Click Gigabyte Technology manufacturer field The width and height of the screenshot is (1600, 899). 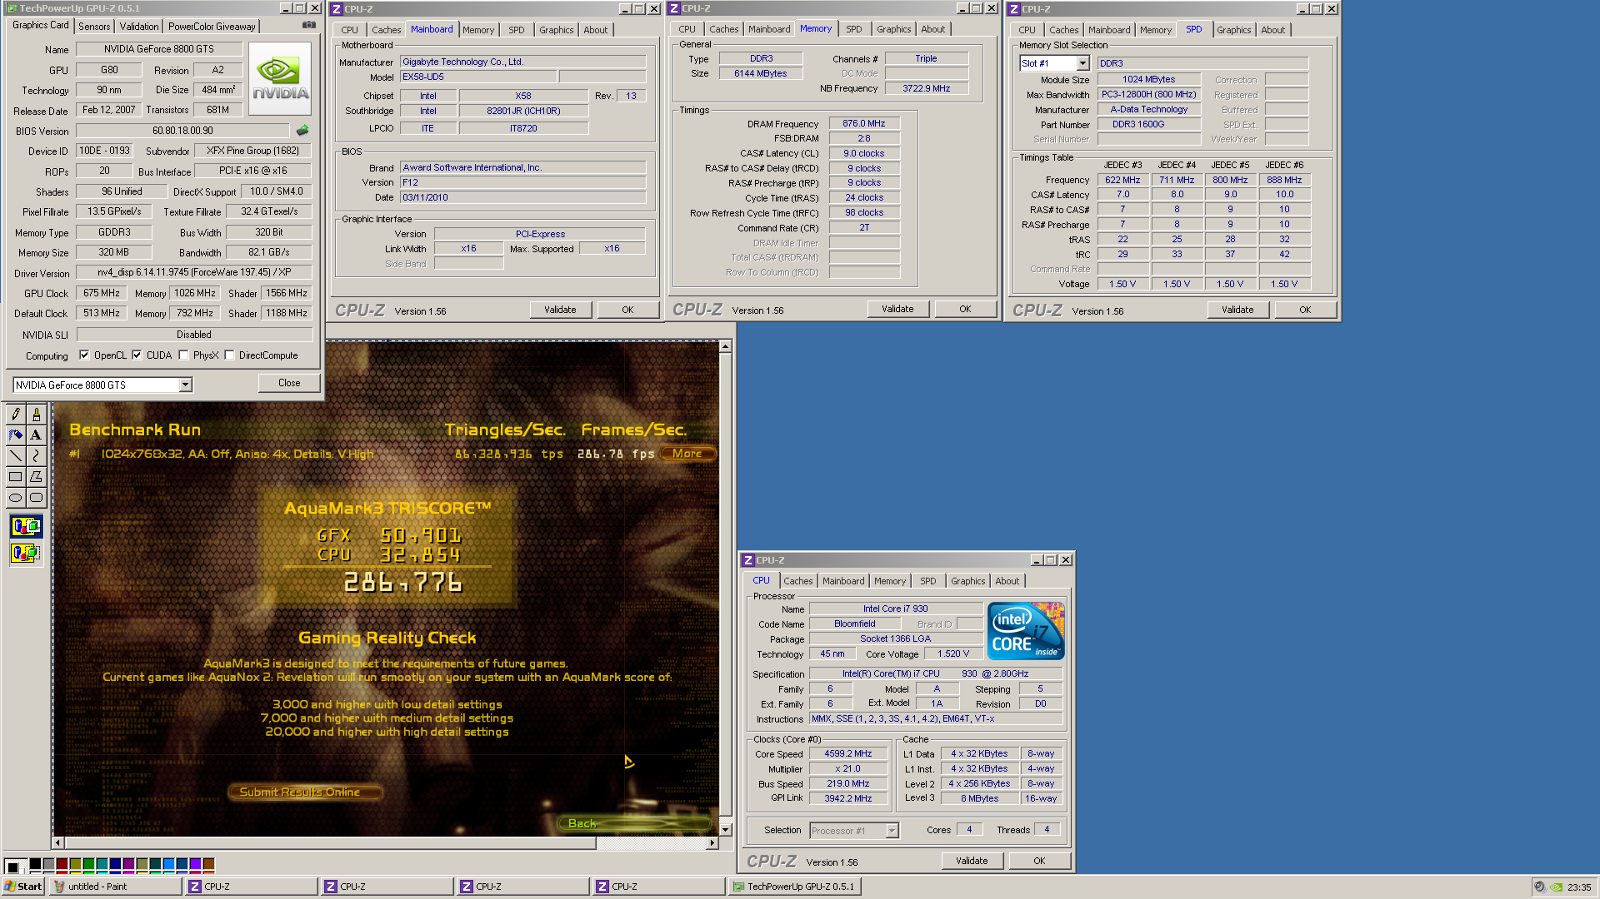tap(523, 62)
